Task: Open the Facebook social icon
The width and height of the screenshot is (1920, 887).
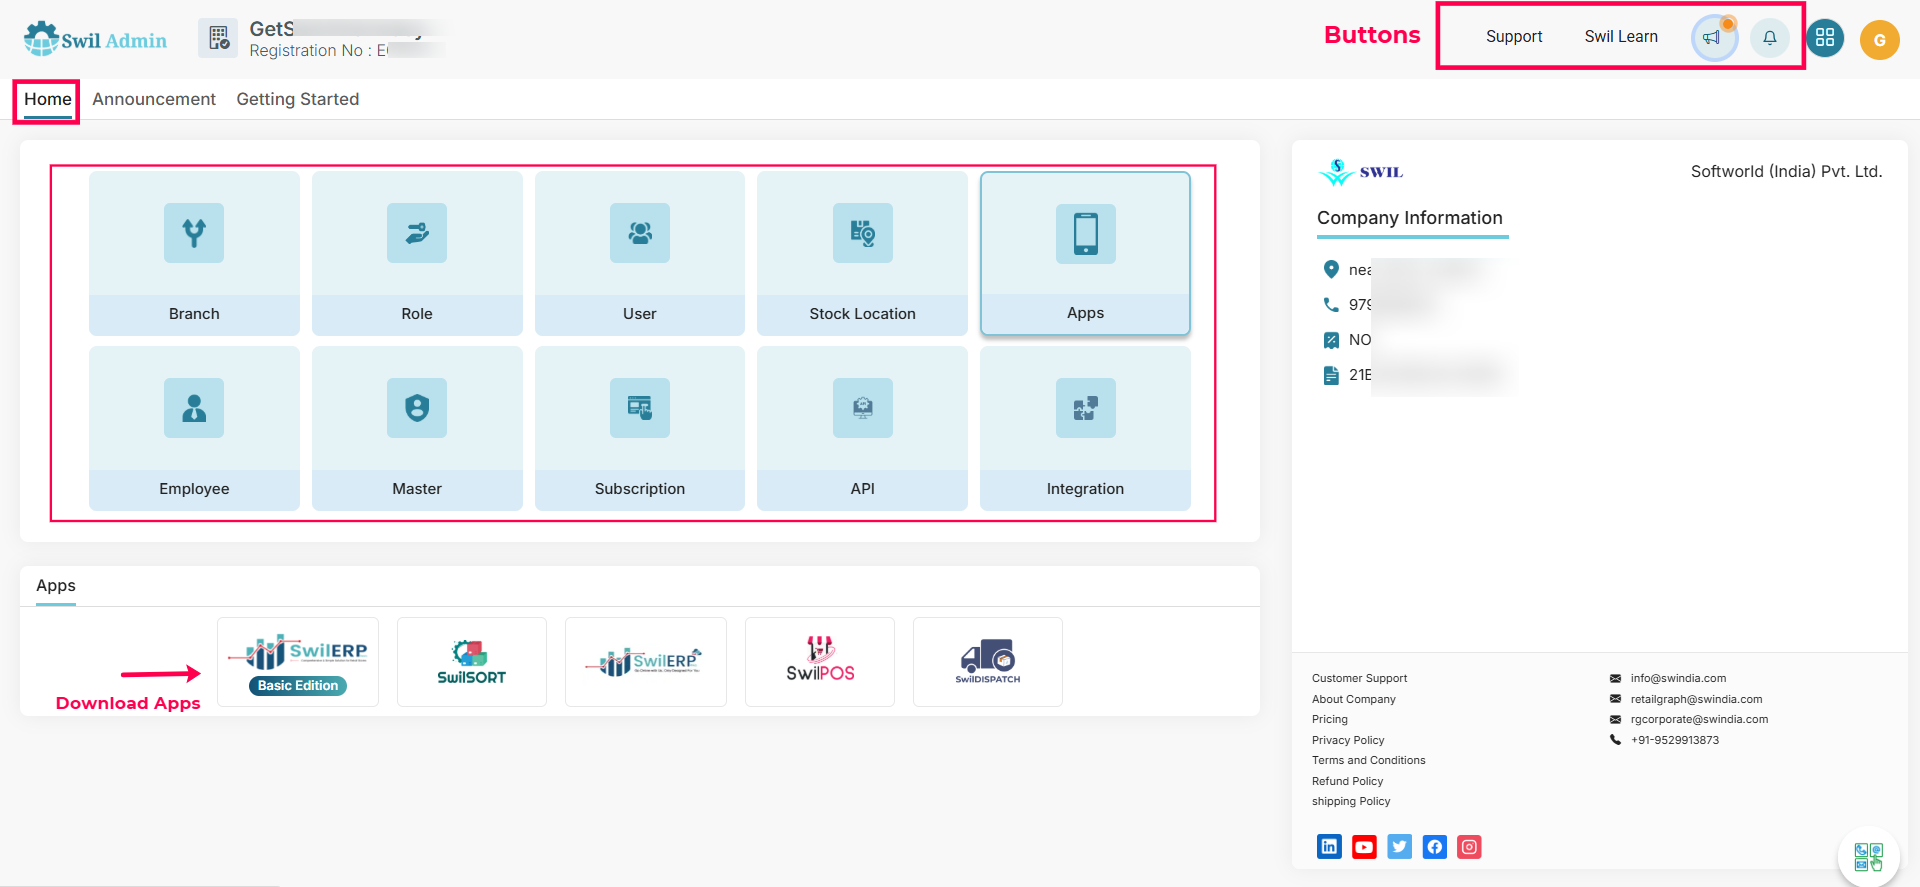Action: [1434, 847]
